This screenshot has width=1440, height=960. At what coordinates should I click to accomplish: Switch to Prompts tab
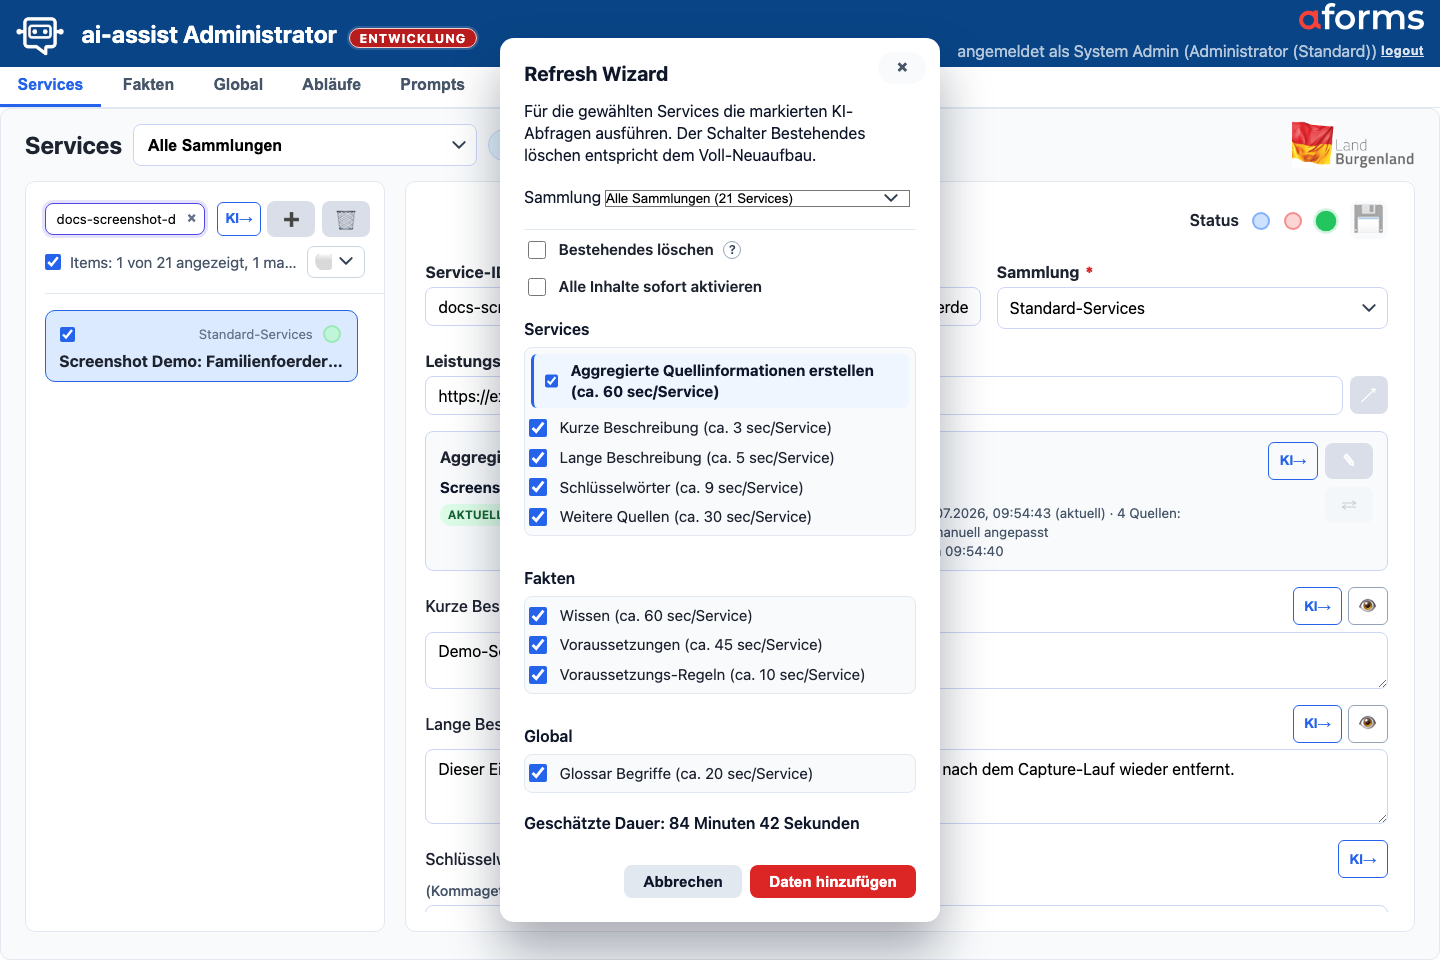[x=432, y=84]
